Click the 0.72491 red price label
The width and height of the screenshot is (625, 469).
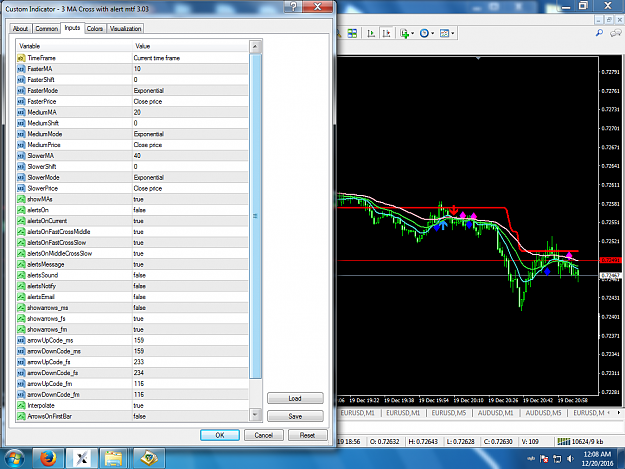click(610, 260)
